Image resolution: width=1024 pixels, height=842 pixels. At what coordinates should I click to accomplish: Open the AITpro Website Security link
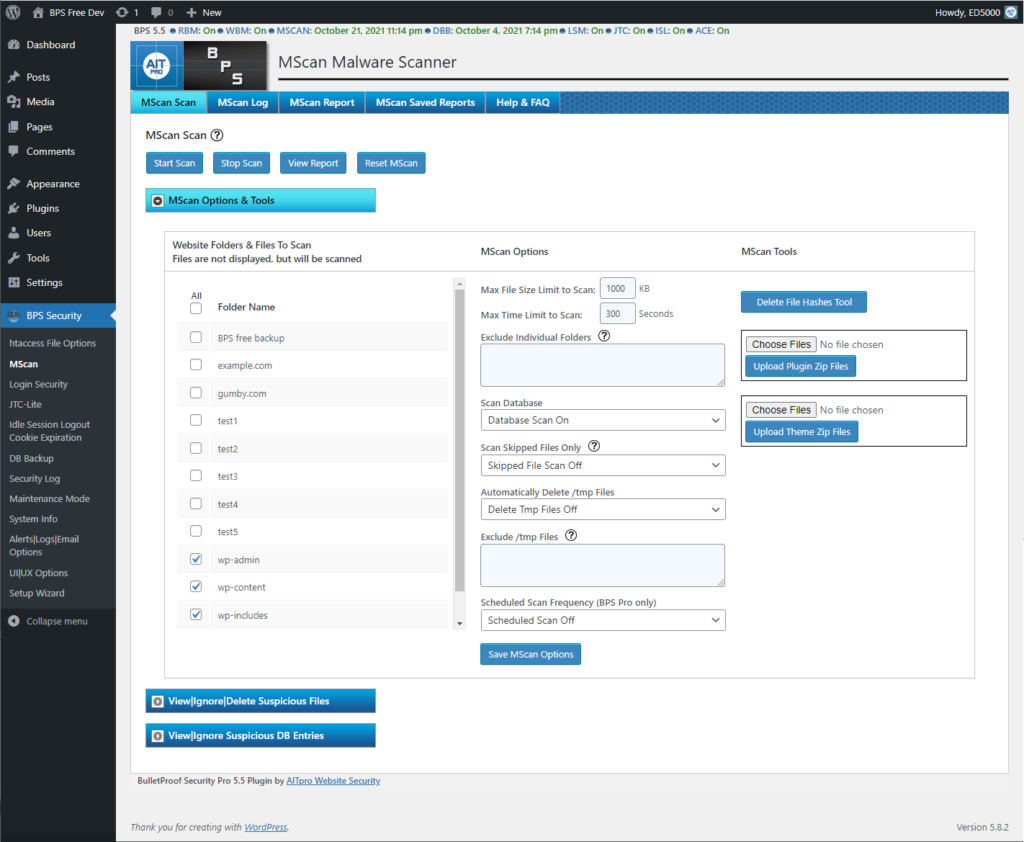[333, 781]
